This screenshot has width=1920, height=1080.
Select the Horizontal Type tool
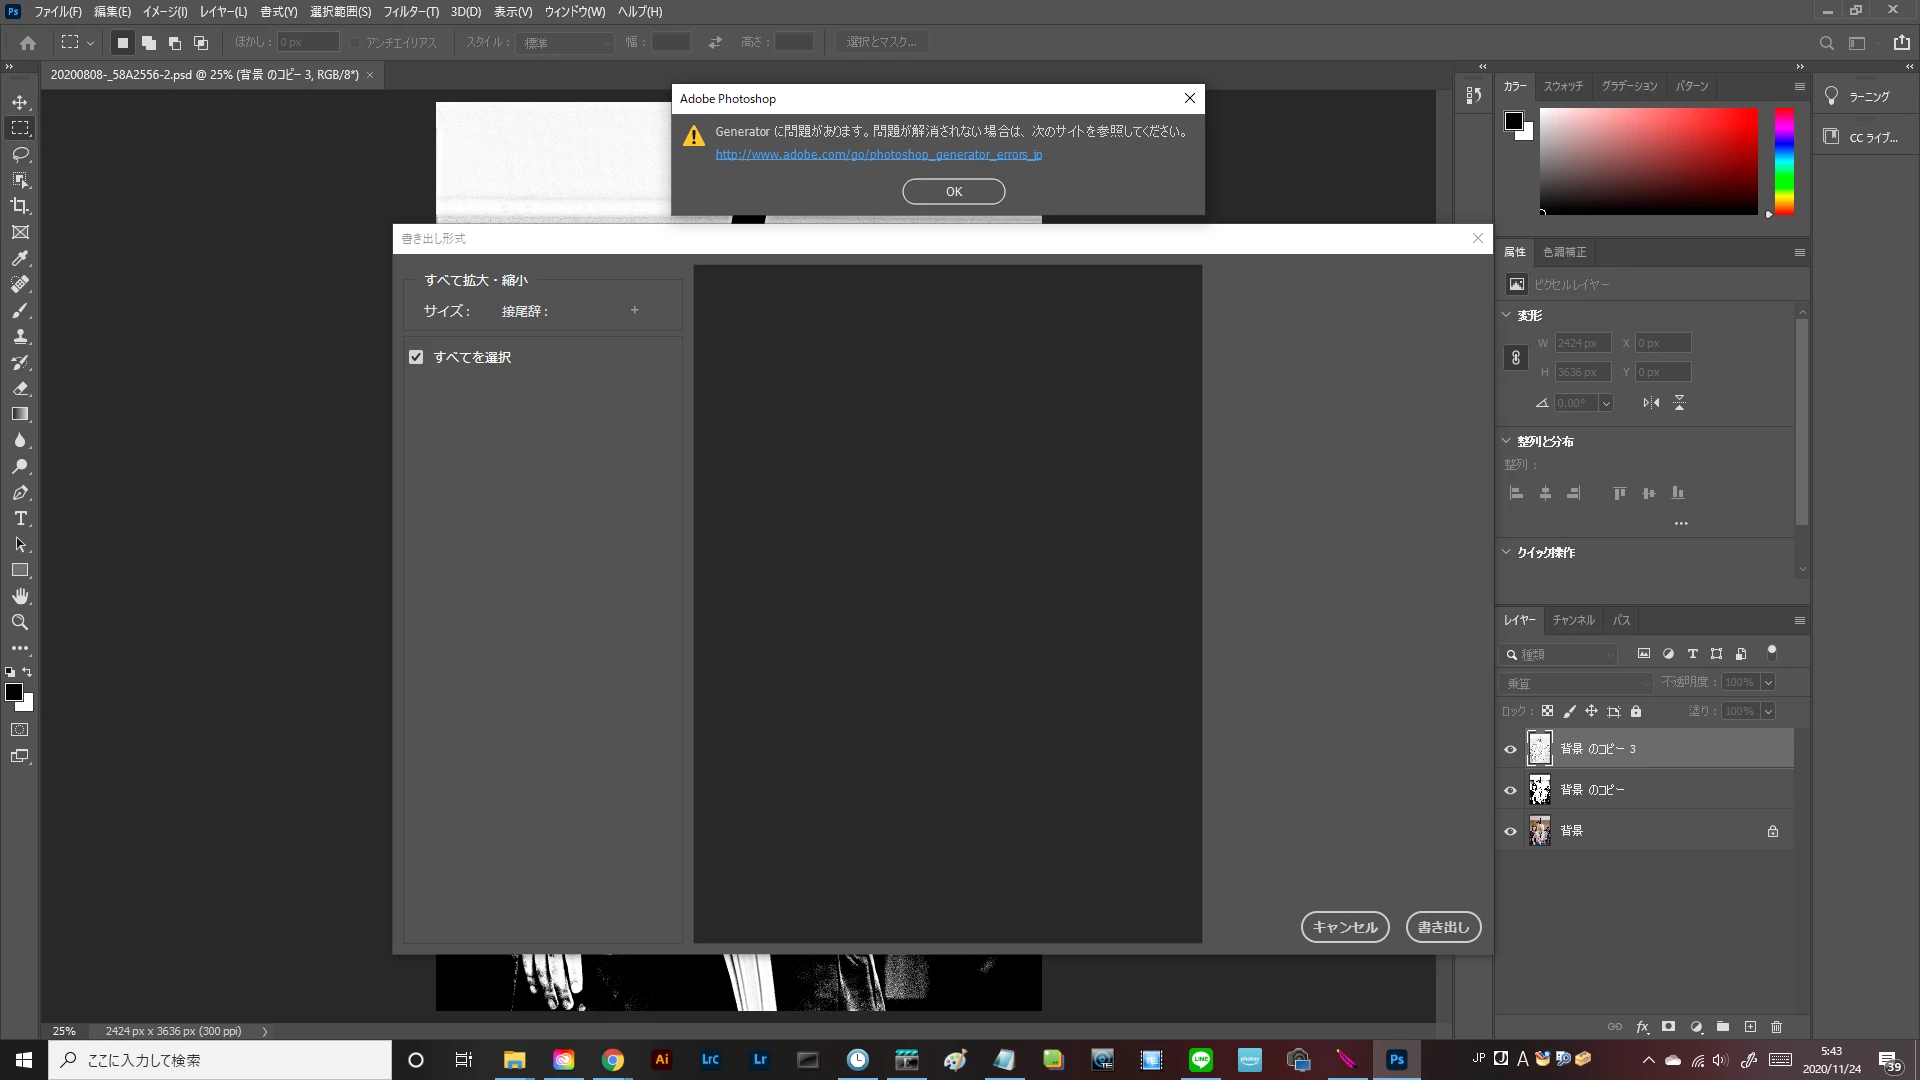20,518
